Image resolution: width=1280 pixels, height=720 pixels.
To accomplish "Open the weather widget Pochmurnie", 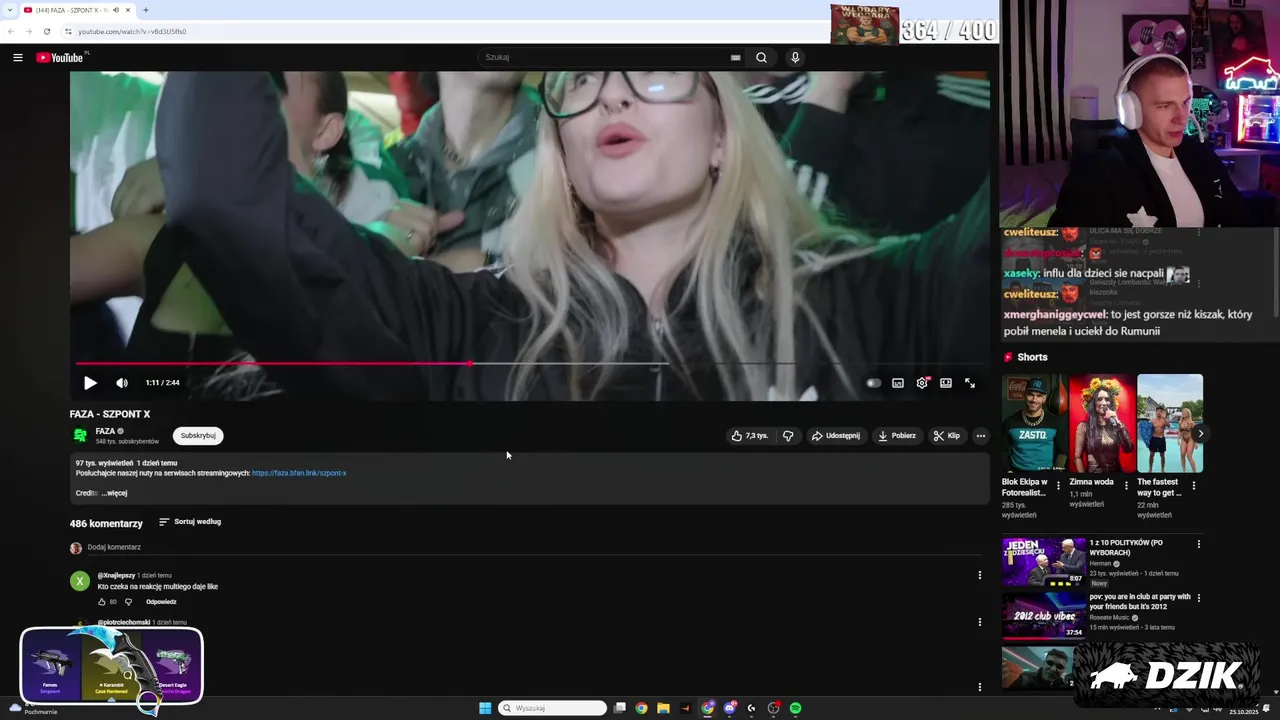I will pos(34,709).
